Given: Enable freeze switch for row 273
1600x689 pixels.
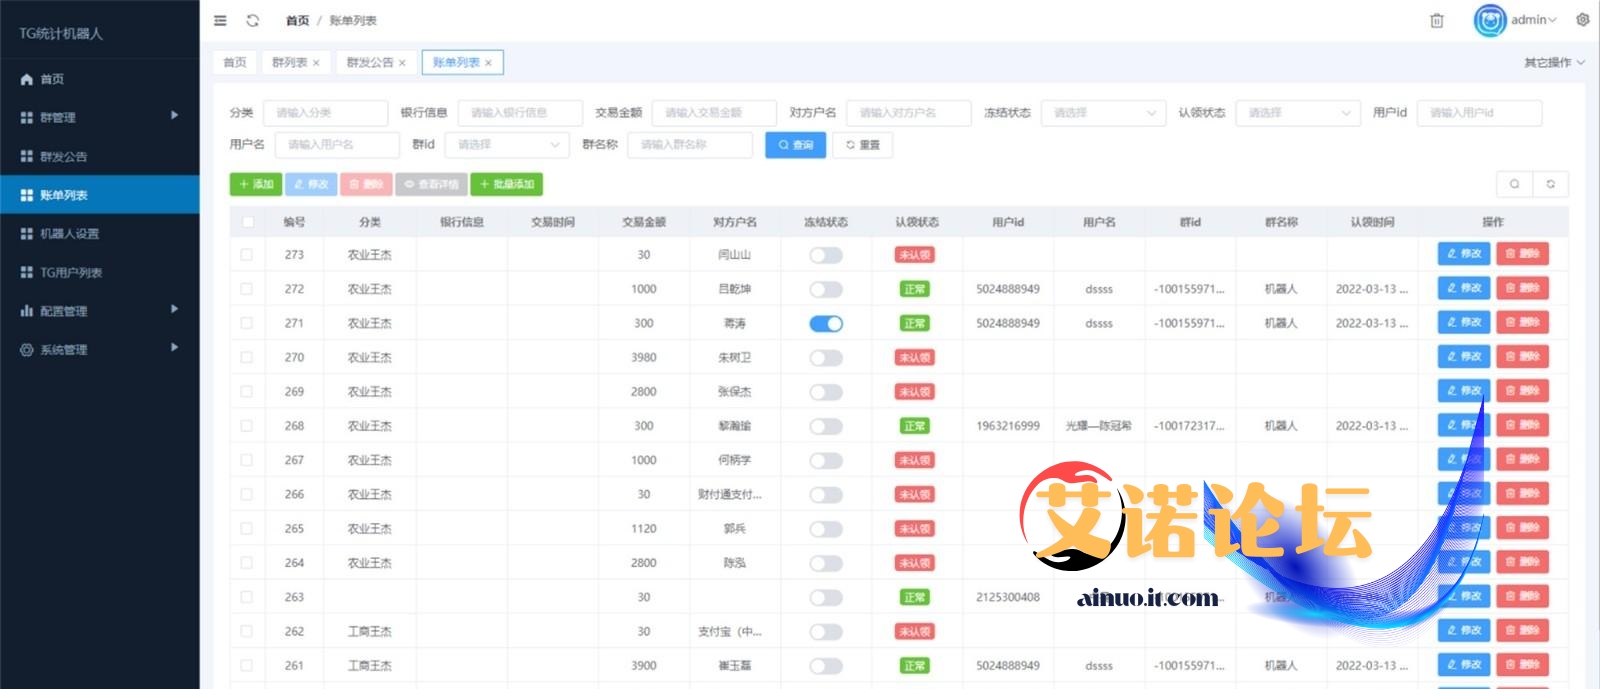Looking at the screenshot, I should click(x=826, y=255).
